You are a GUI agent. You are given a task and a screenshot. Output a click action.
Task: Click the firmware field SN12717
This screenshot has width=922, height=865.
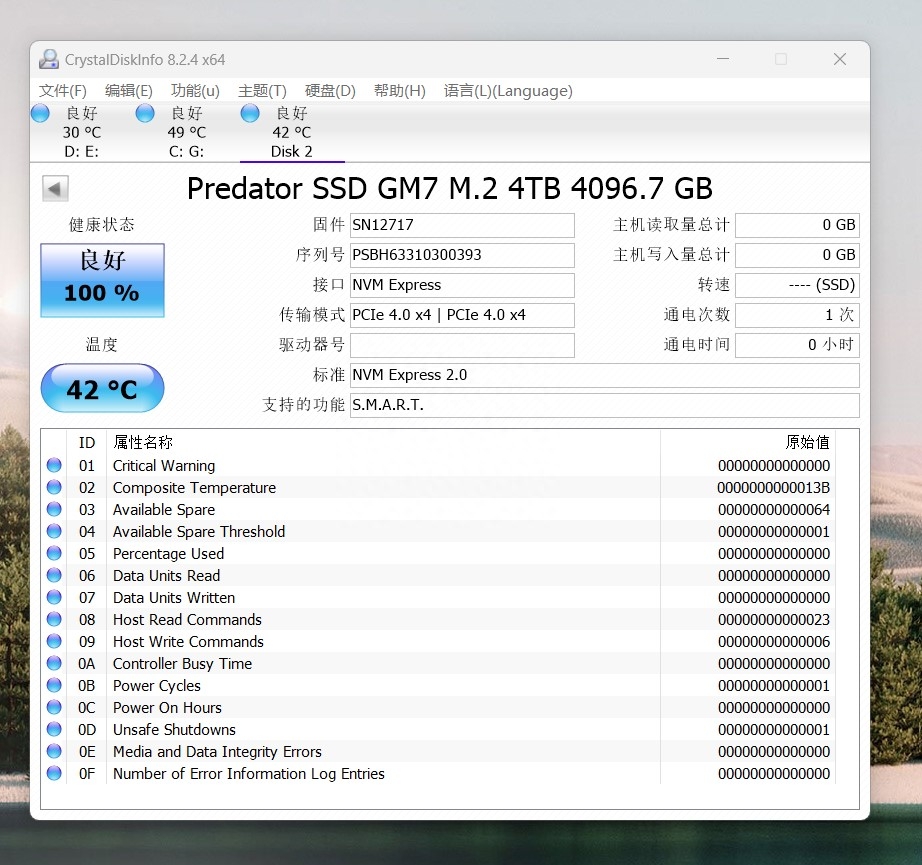(x=462, y=225)
